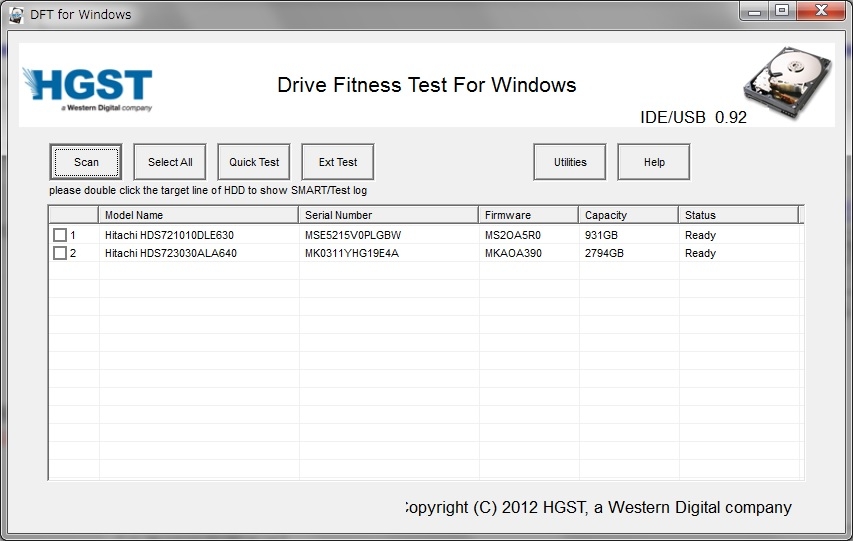853x541 pixels.
Task: Open the Utilities menu button
Action: pyautogui.click(x=570, y=162)
